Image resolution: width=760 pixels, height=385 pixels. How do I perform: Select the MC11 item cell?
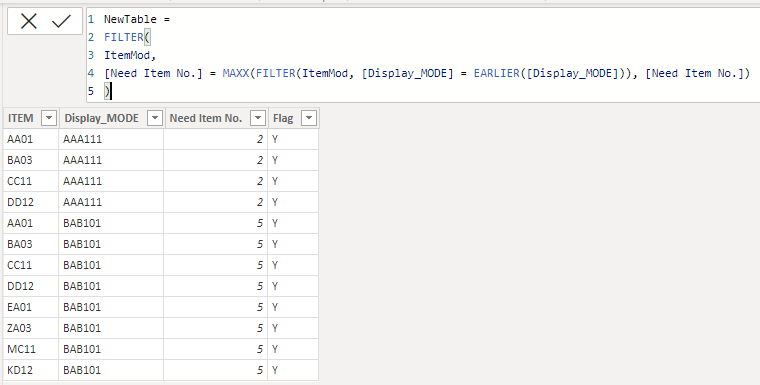pos(31,349)
